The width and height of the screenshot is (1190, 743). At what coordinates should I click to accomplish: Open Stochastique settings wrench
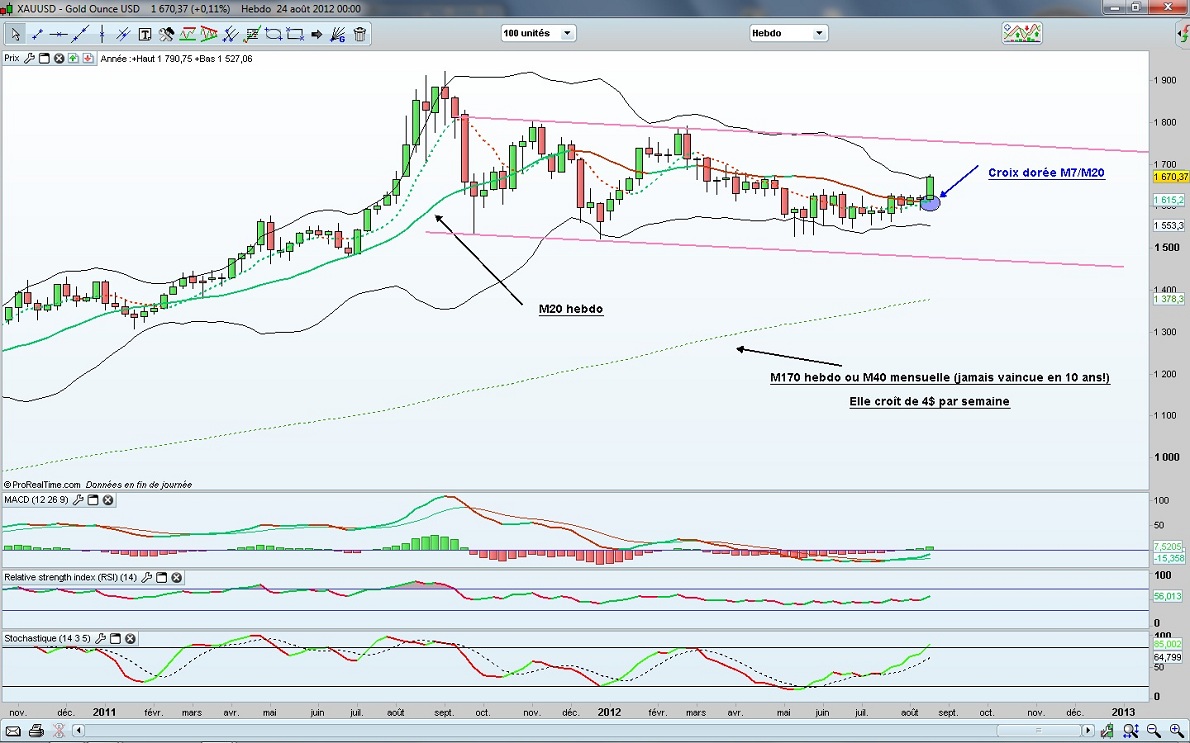(100, 638)
